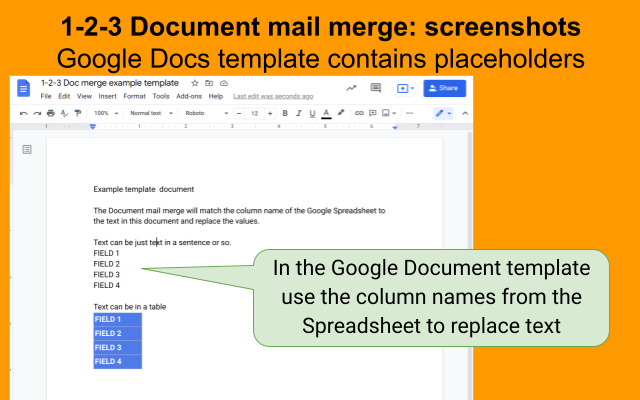Open the File menu
The width and height of the screenshot is (640, 400).
tap(46, 96)
